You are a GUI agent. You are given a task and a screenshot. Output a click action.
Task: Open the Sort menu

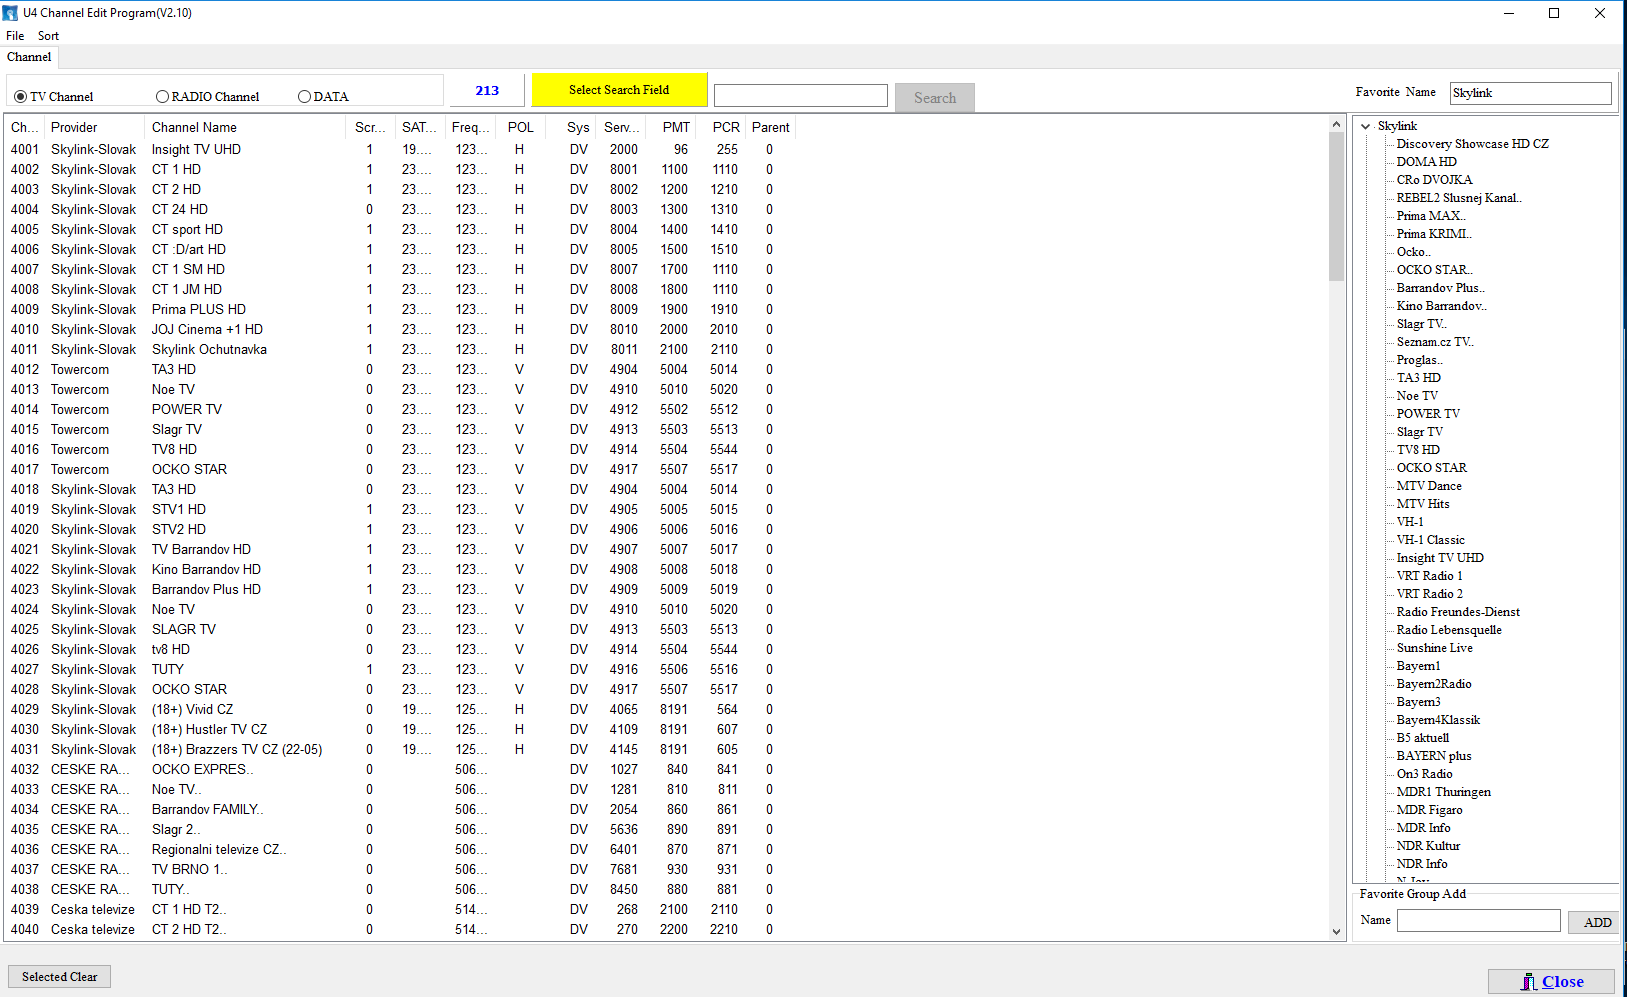[48, 36]
